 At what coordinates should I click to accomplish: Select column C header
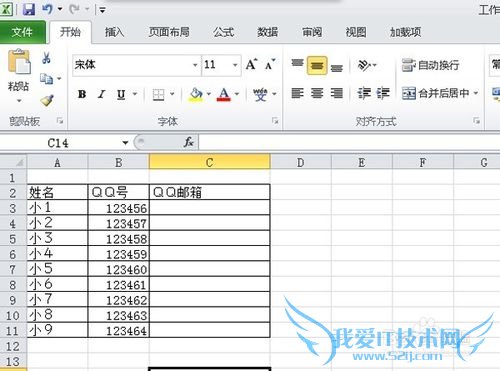[x=209, y=162]
